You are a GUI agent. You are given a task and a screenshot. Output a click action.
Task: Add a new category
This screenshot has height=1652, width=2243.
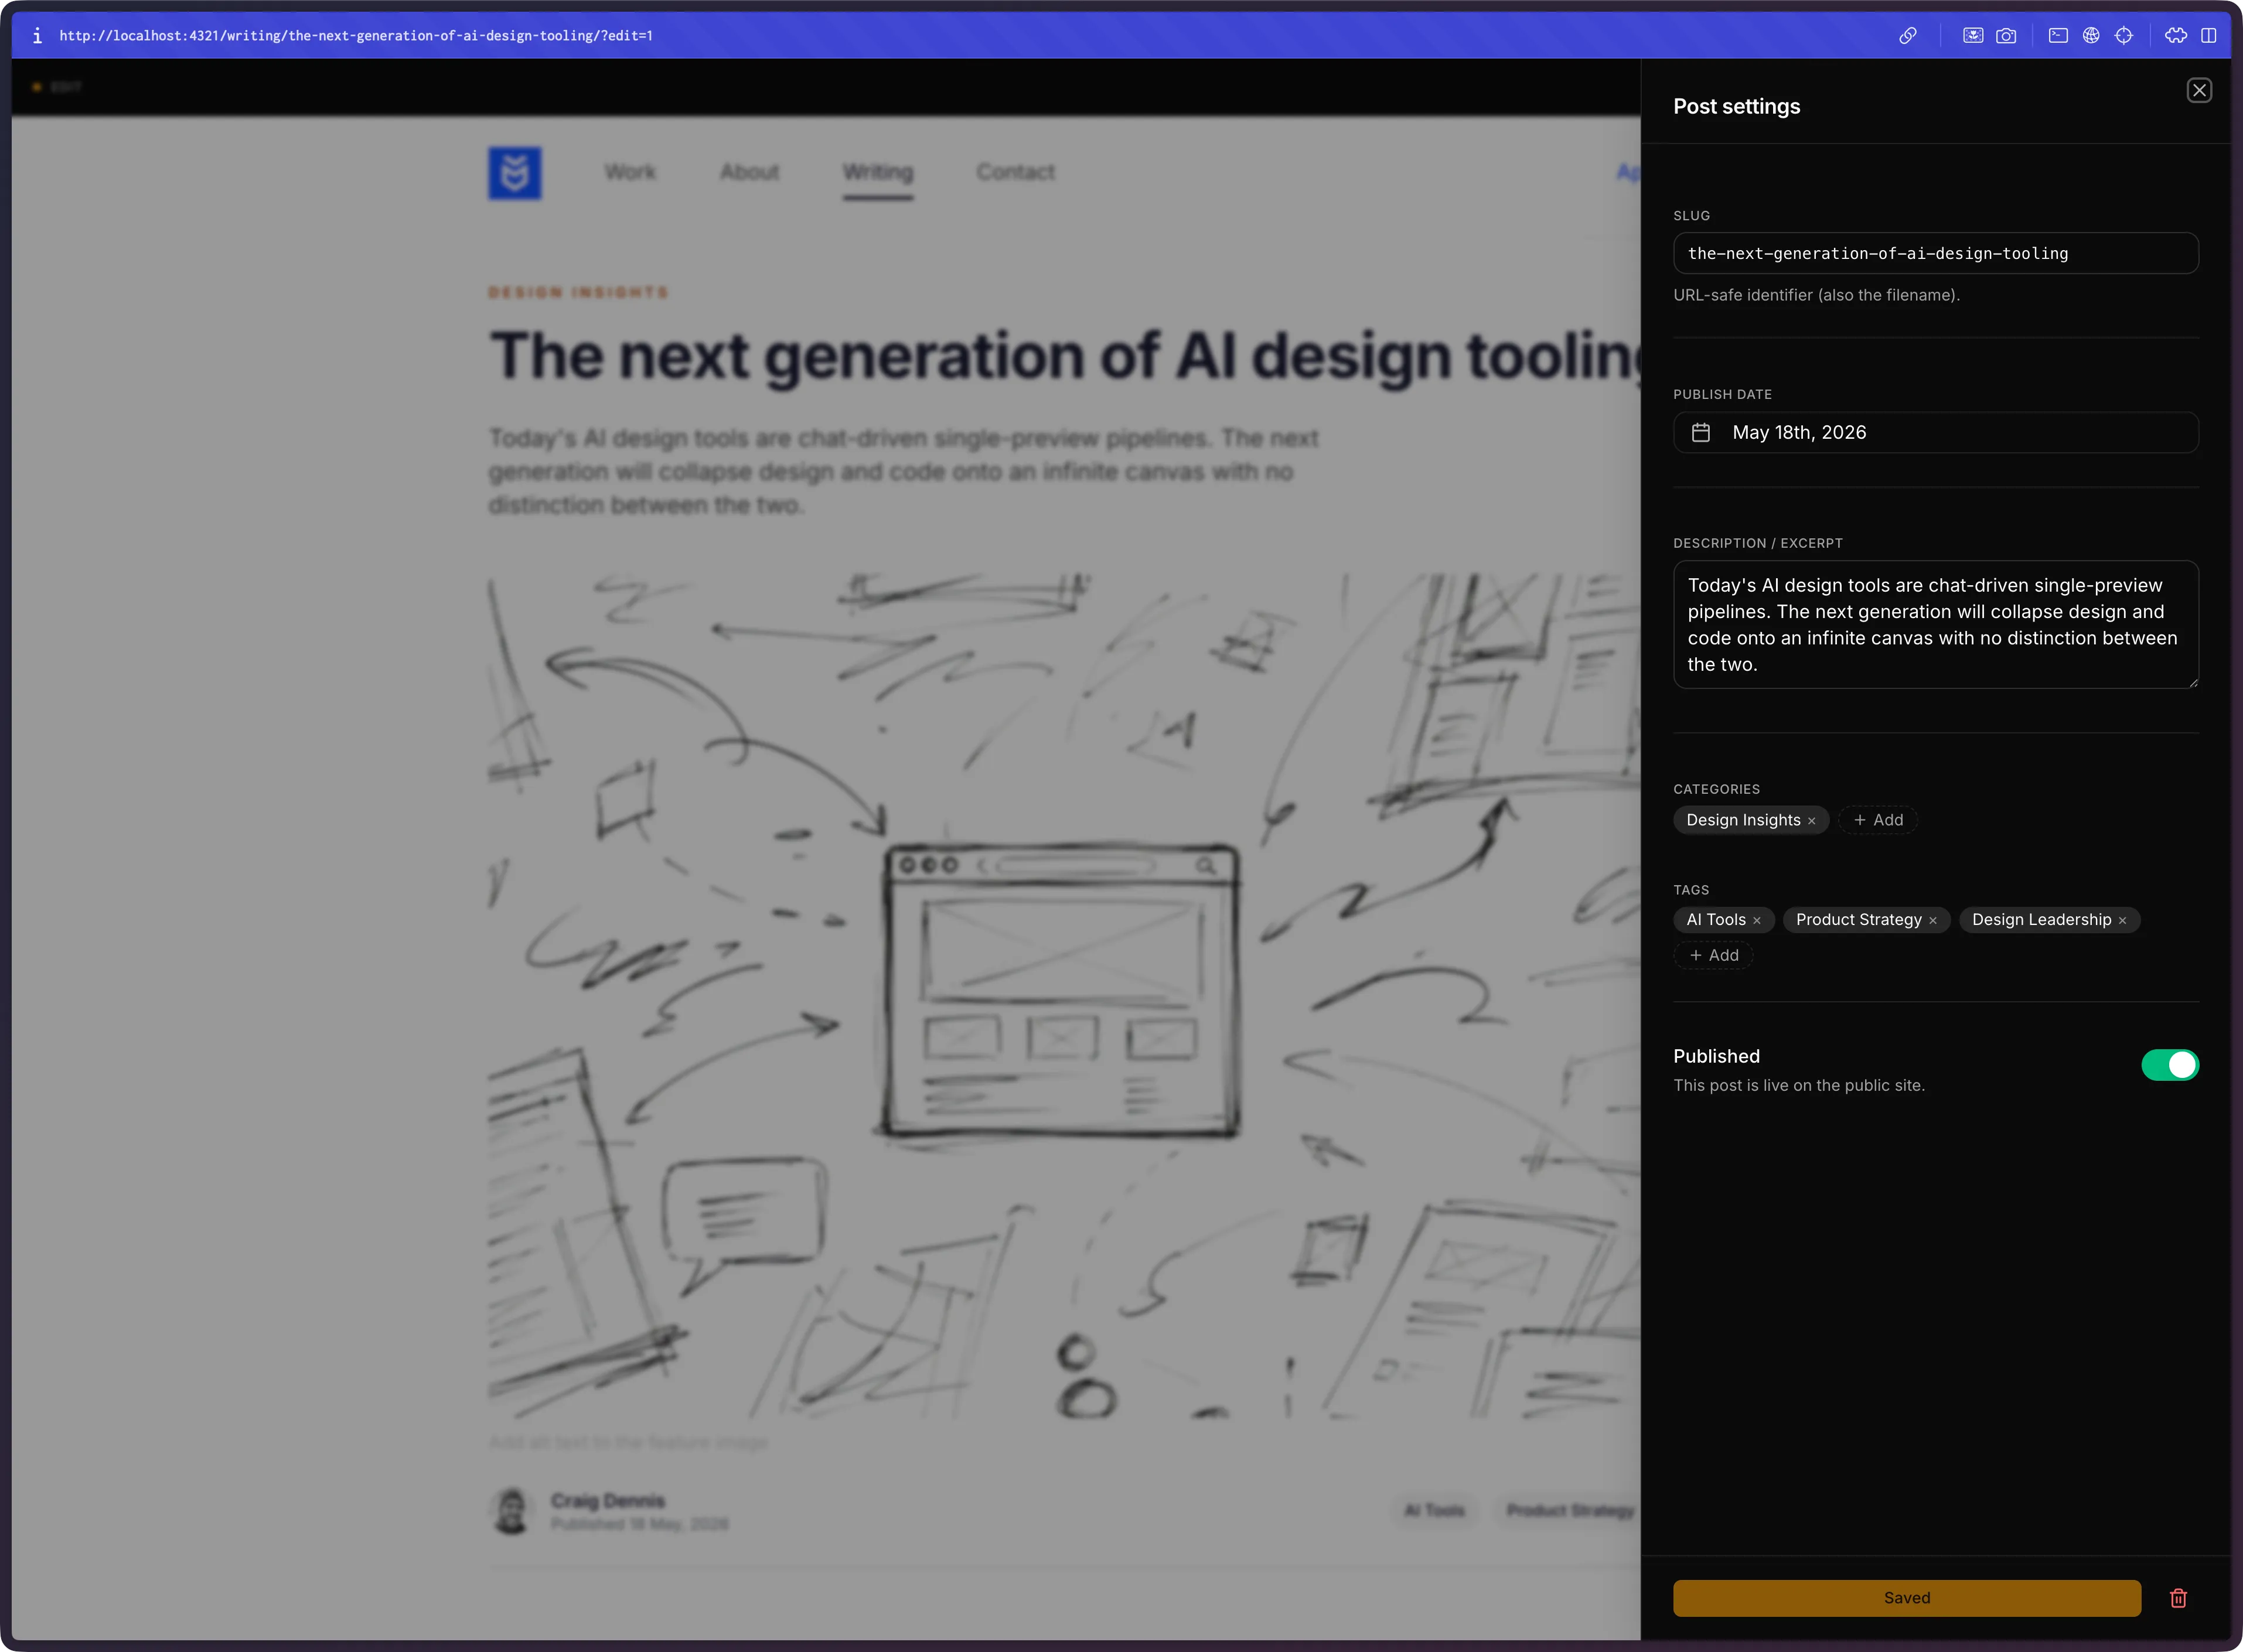click(x=1878, y=820)
